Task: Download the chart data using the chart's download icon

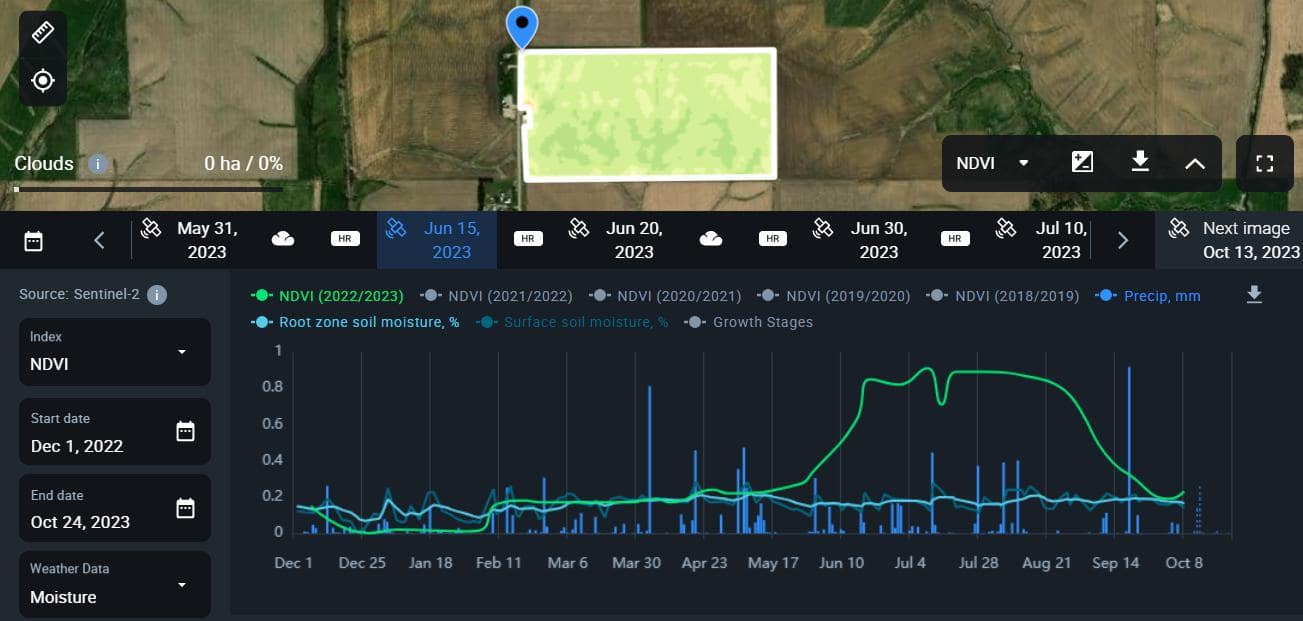Action: [x=1254, y=295]
